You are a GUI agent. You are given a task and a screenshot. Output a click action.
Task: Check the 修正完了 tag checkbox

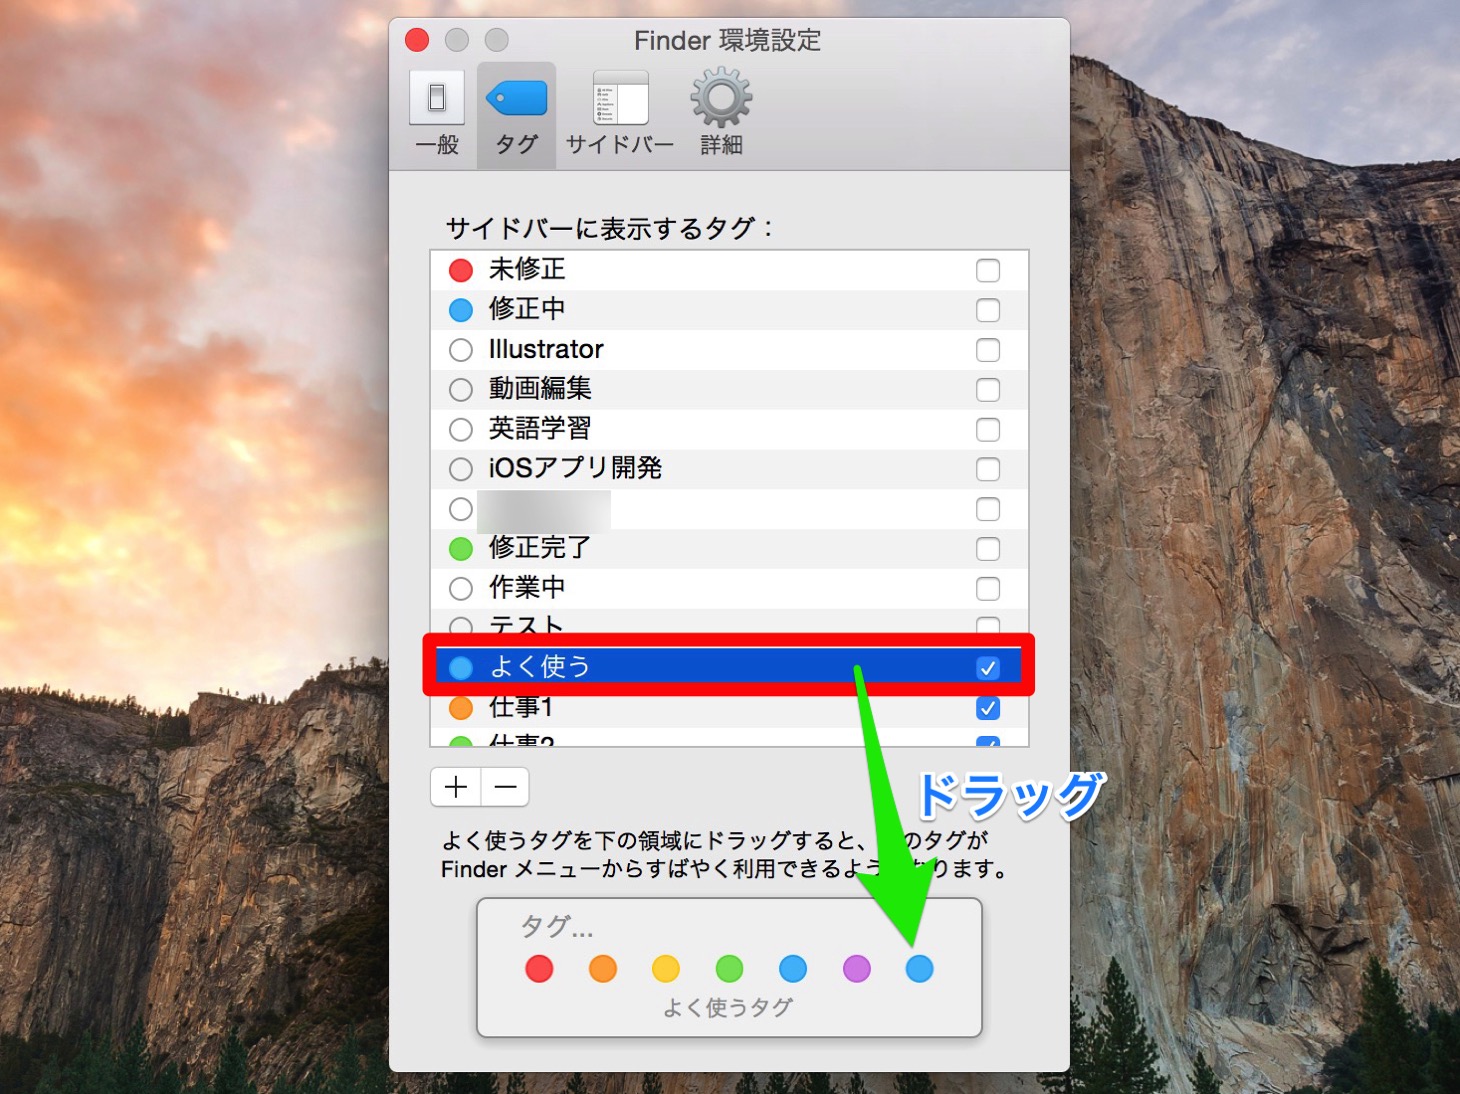coord(988,549)
